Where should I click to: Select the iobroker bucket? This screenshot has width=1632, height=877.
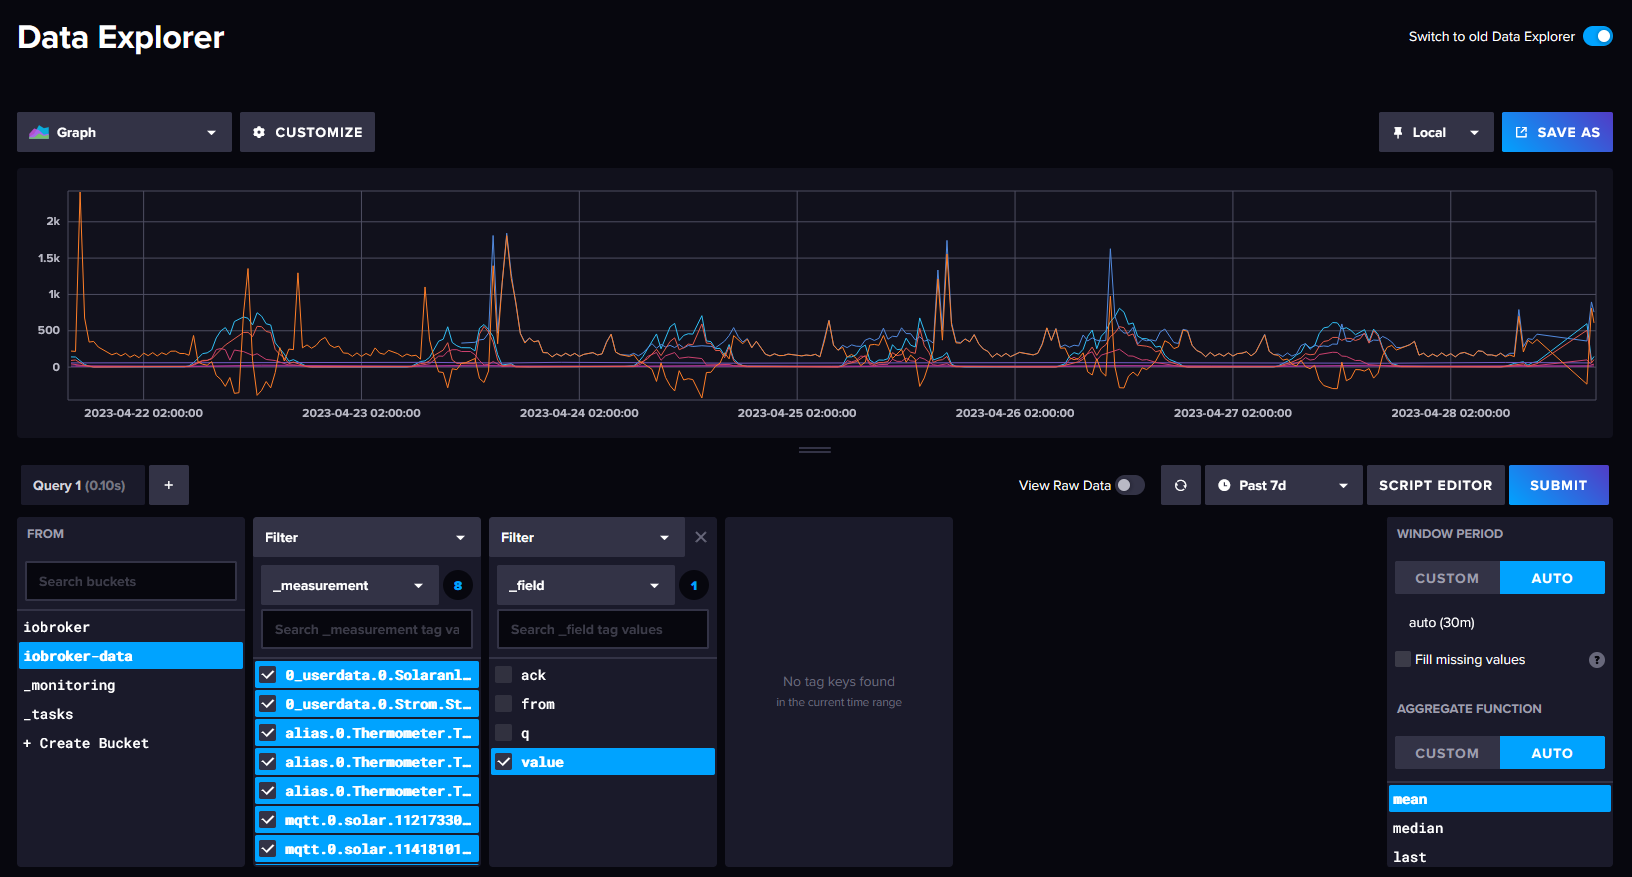click(x=131, y=627)
